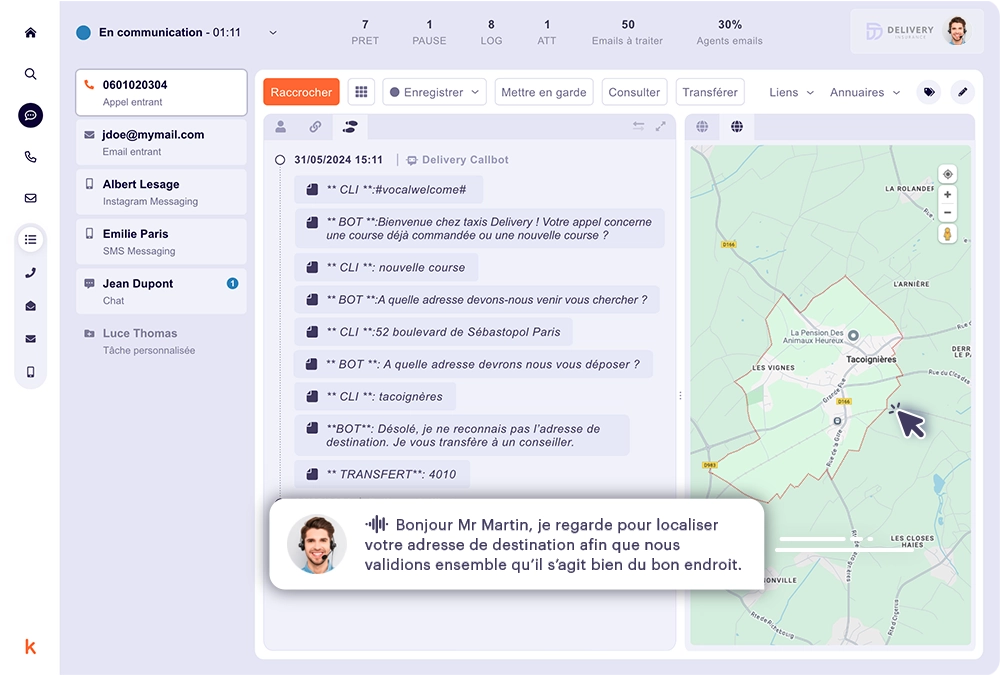Click the agent photo in speech popup
This screenshot has height=676, width=1000.
point(316,545)
